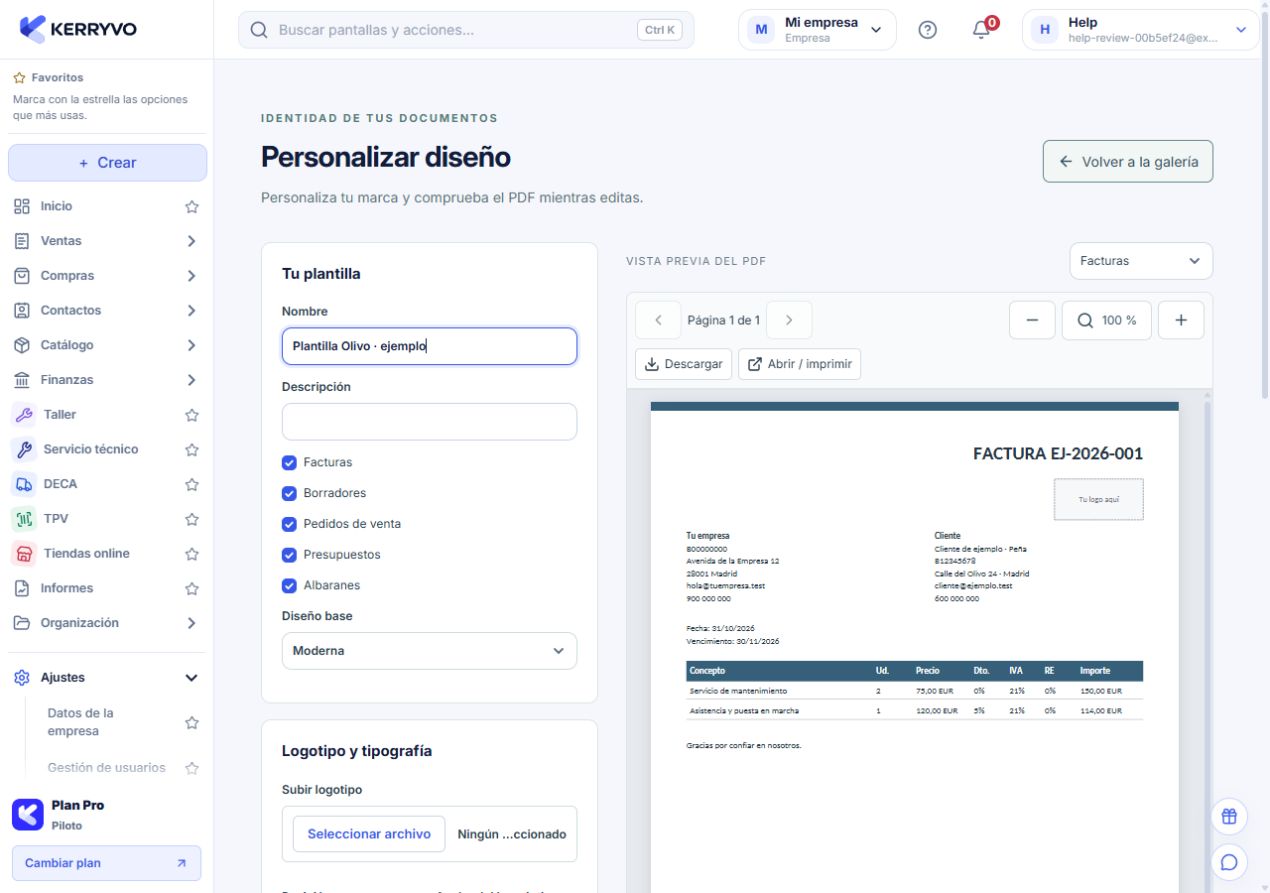Click the TPV scanner icon
1270x893 pixels.
[x=24, y=519]
